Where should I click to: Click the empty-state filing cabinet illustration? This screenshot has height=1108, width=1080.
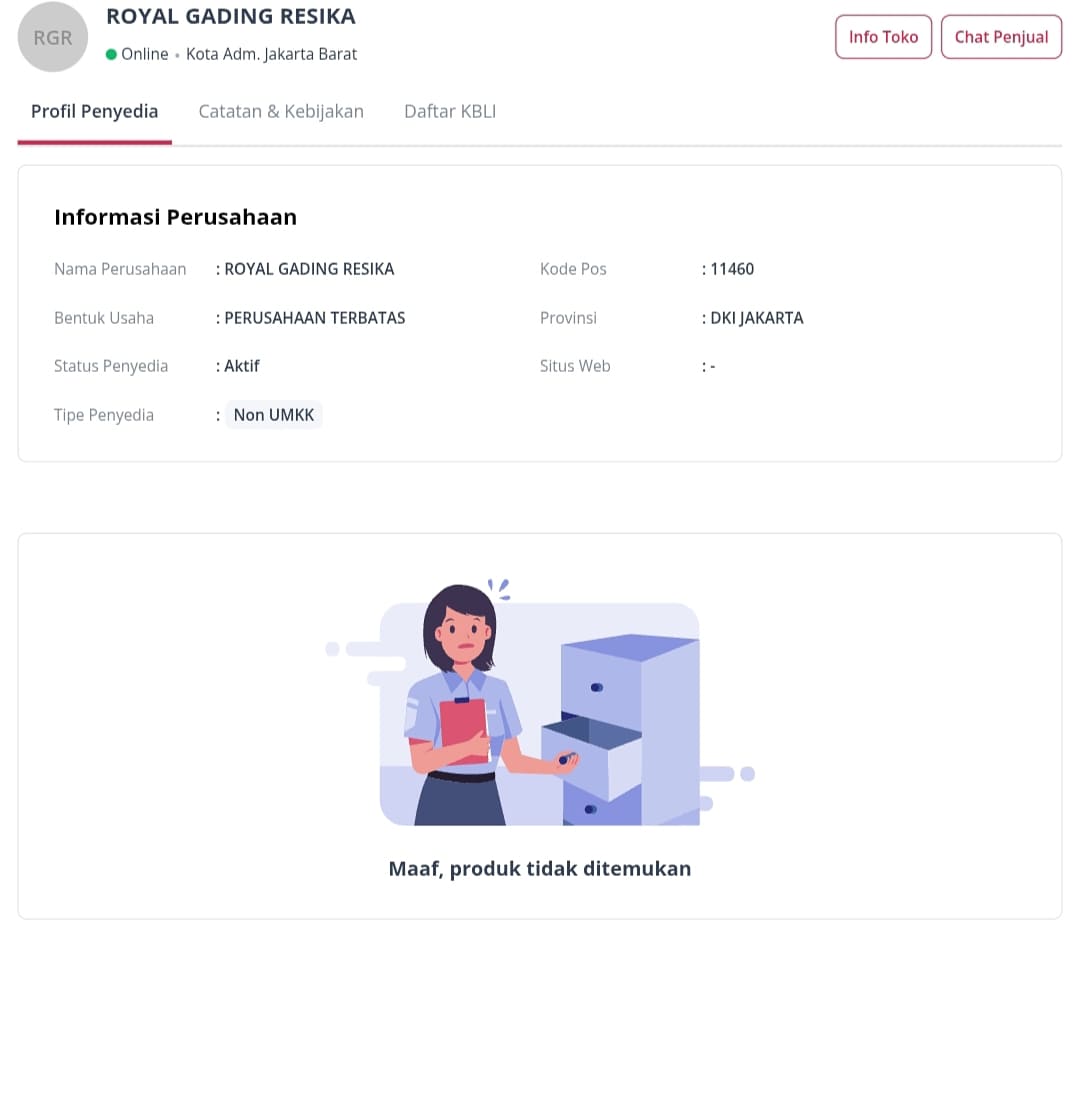(x=540, y=702)
